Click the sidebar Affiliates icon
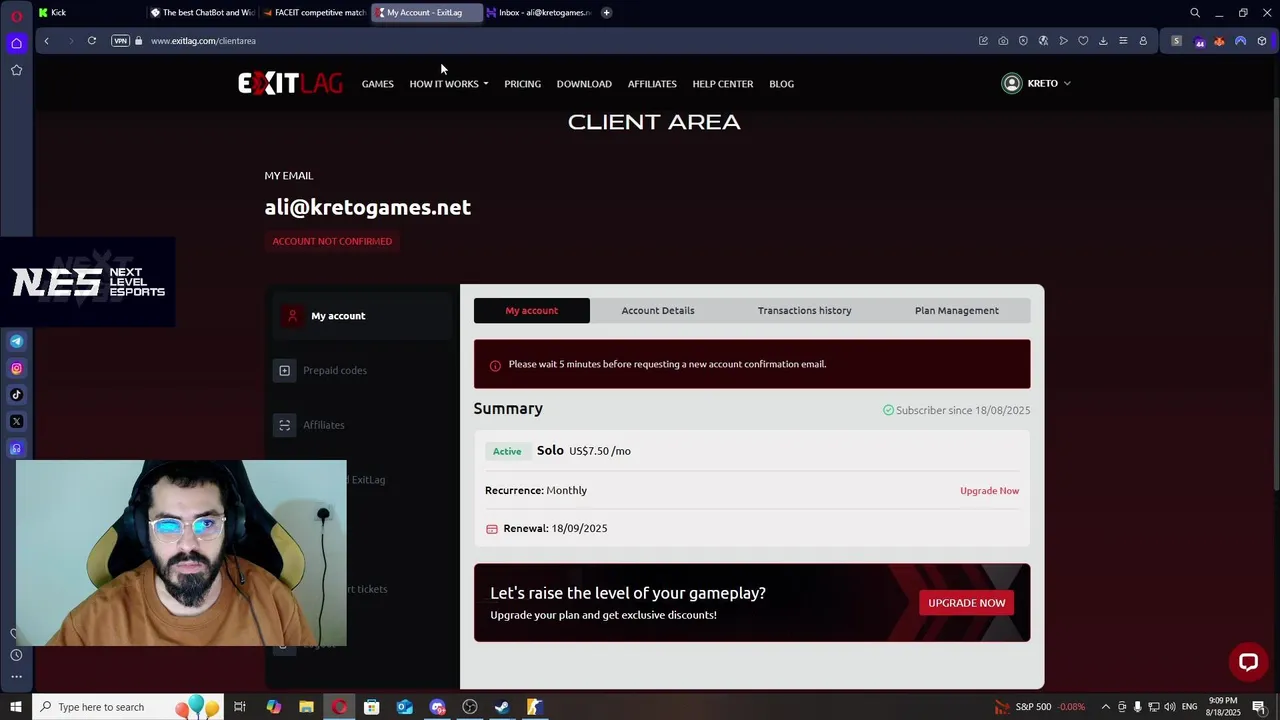The image size is (1280, 720). pos(284,425)
